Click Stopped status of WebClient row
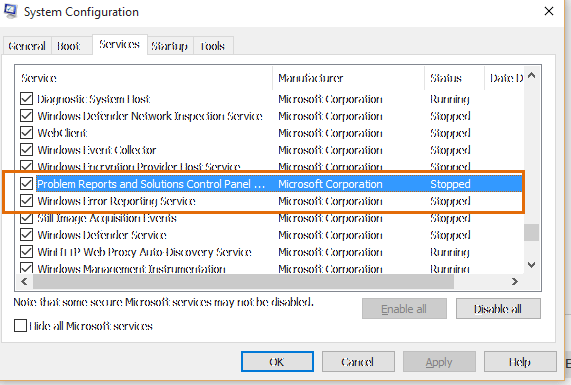This screenshot has width=571, height=385. (450, 133)
